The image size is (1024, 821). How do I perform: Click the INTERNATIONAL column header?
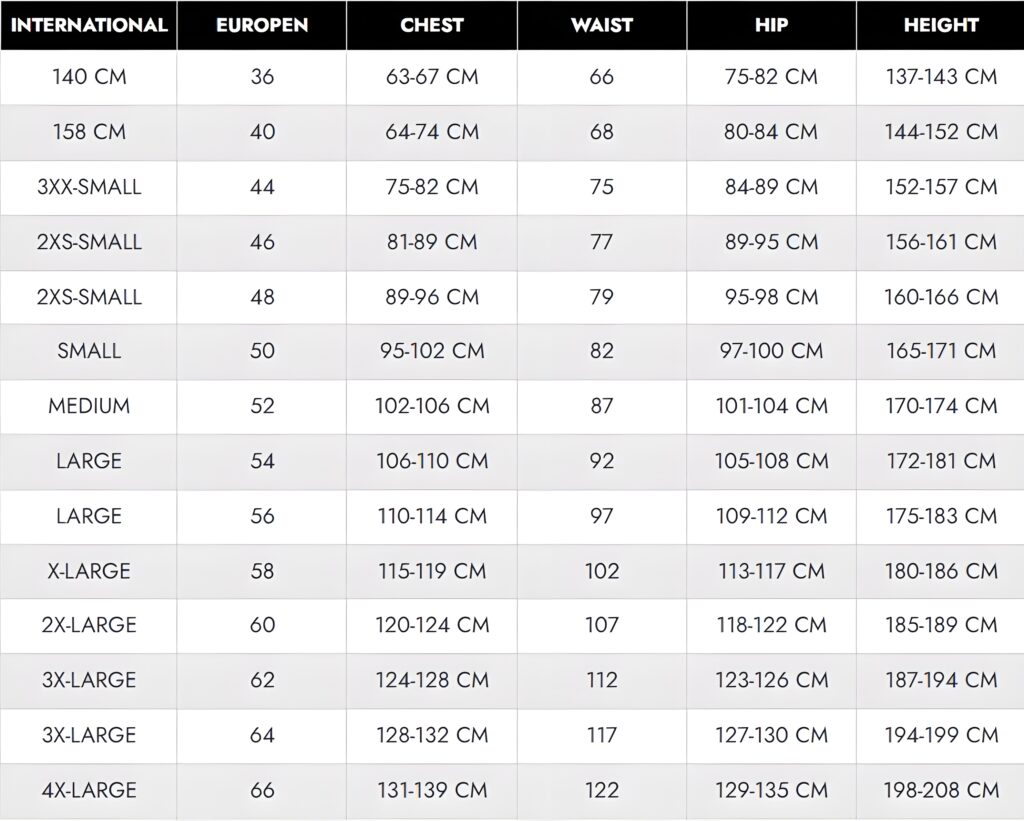pos(89,25)
